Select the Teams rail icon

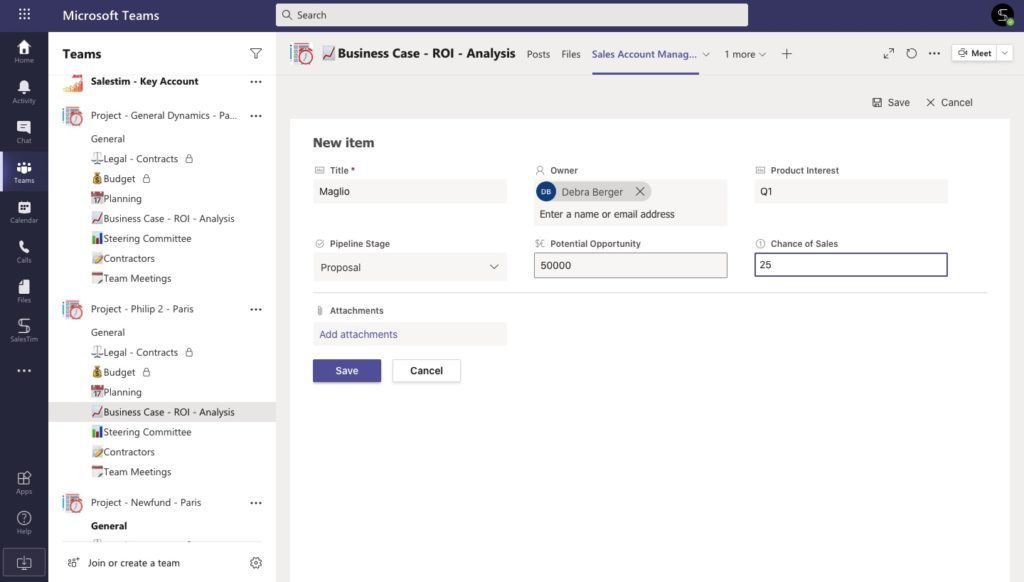click(24, 172)
